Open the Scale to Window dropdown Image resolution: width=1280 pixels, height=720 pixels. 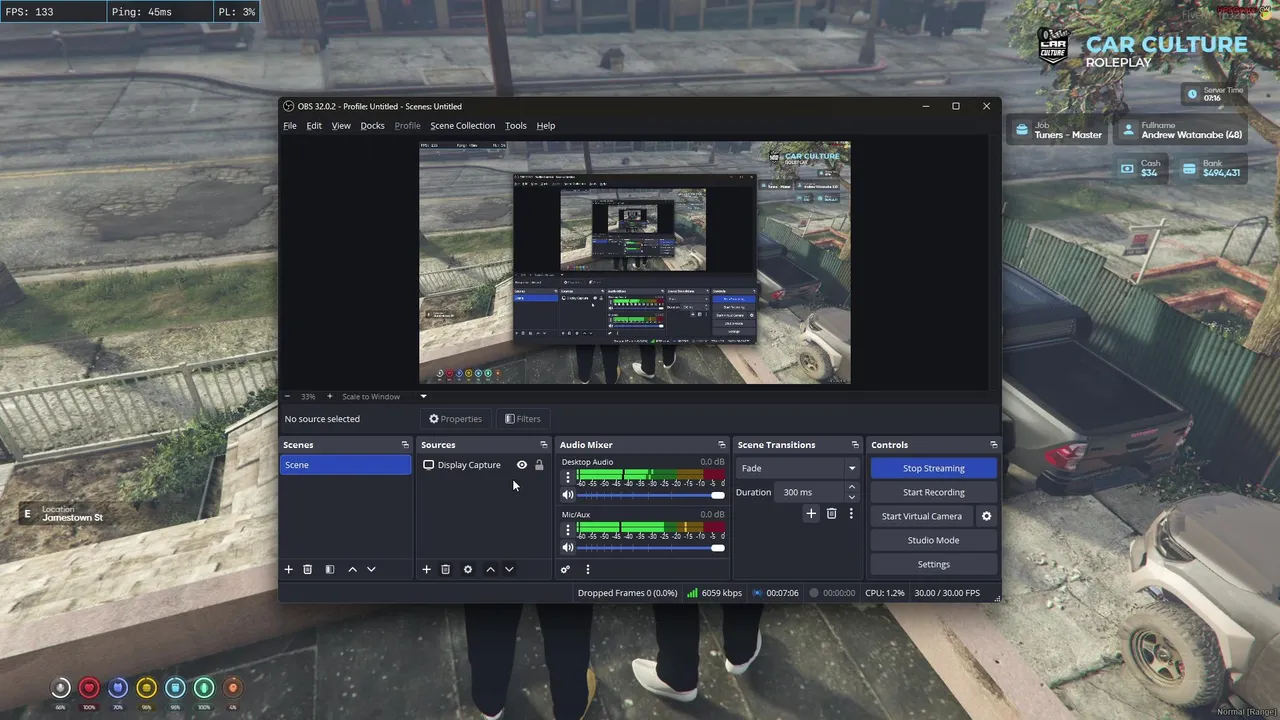point(384,396)
